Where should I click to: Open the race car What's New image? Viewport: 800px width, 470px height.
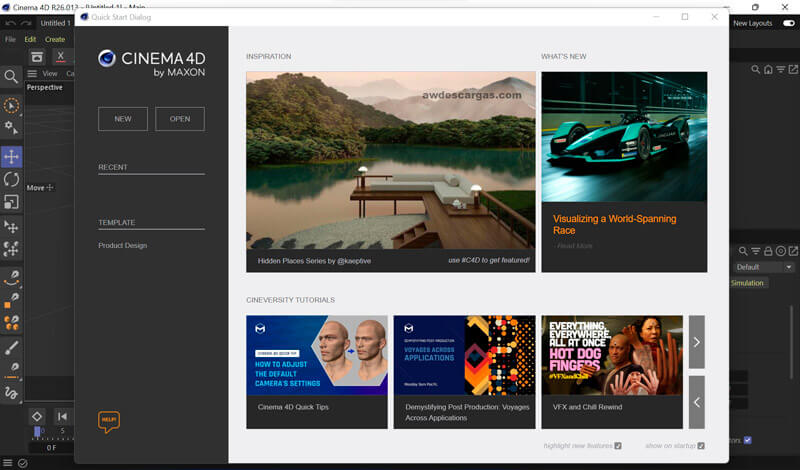pos(624,137)
